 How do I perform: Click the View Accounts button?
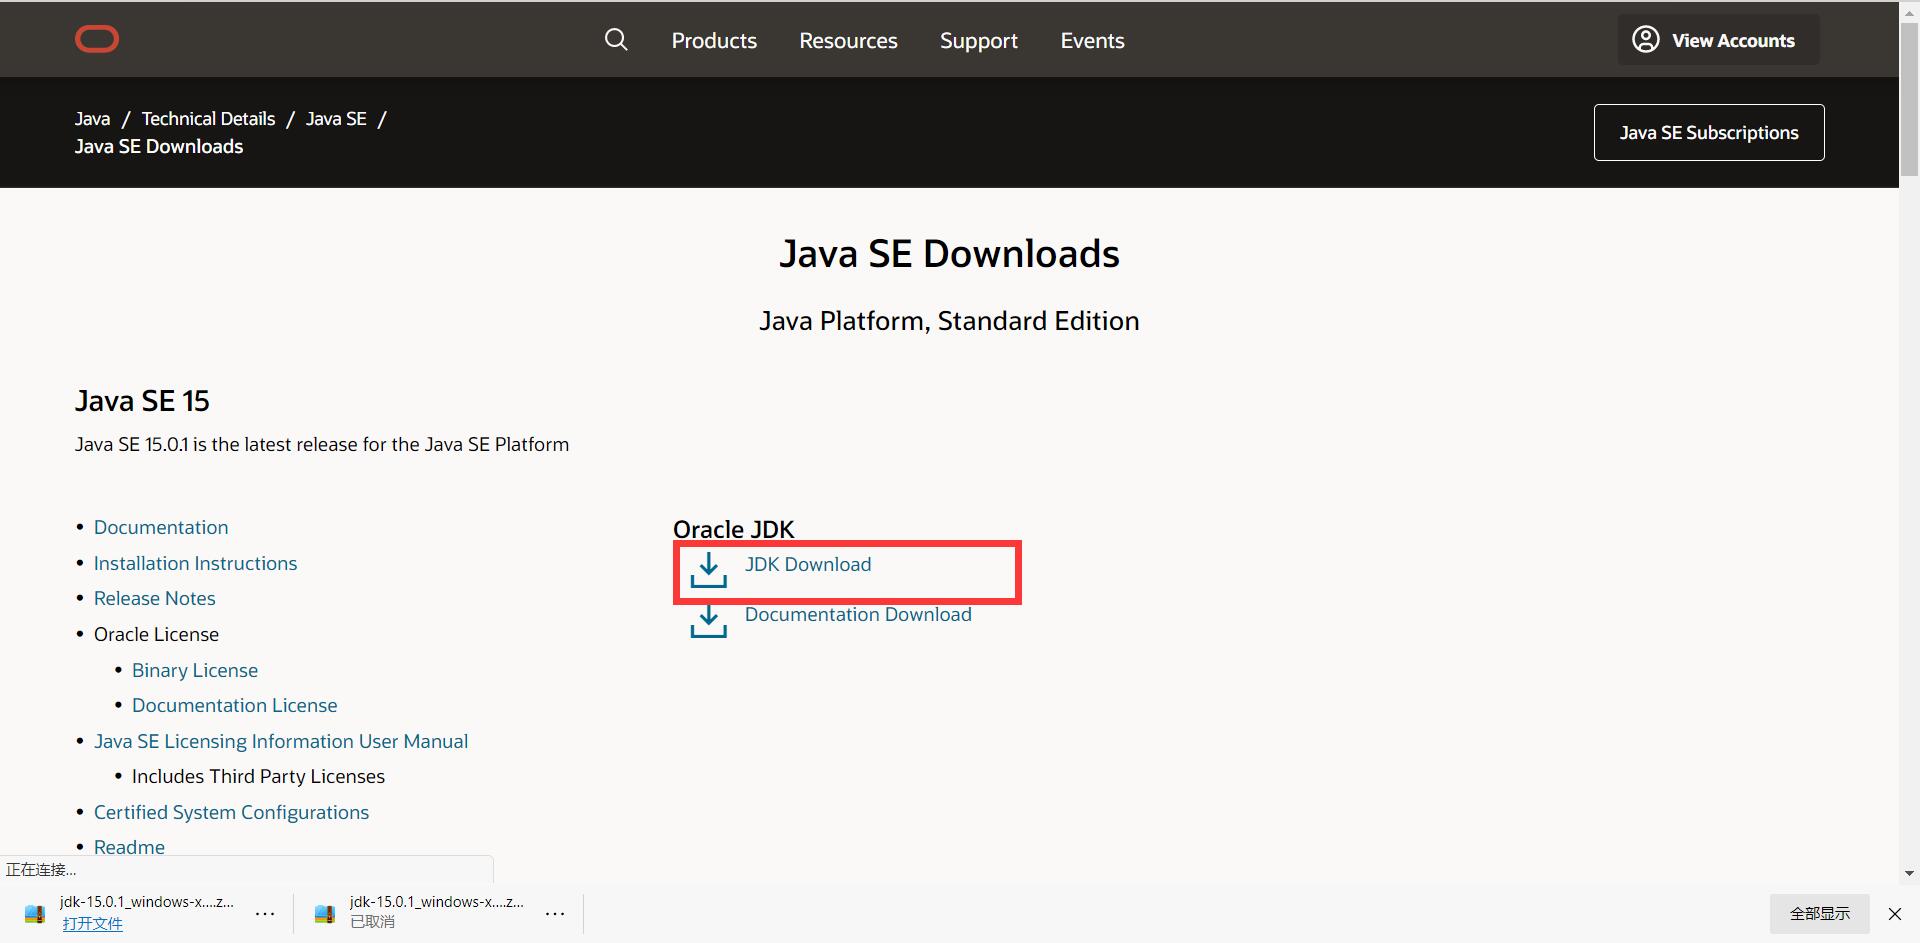click(x=1718, y=40)
